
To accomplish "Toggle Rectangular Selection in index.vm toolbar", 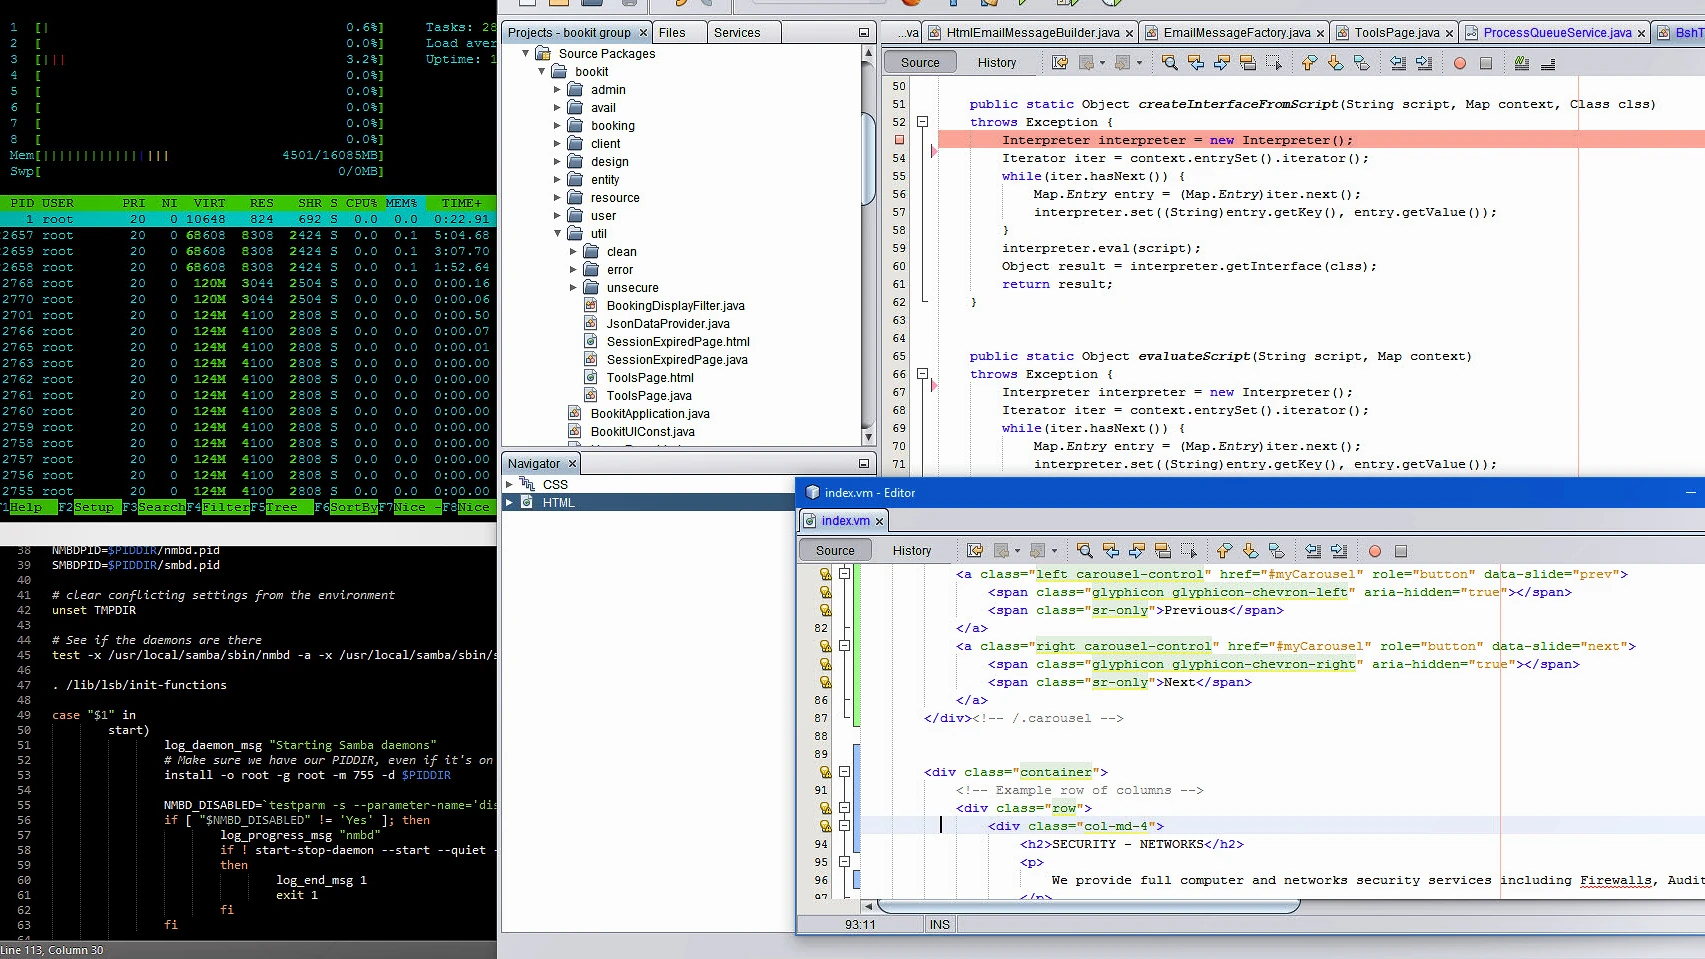I will pos(1189,551).
